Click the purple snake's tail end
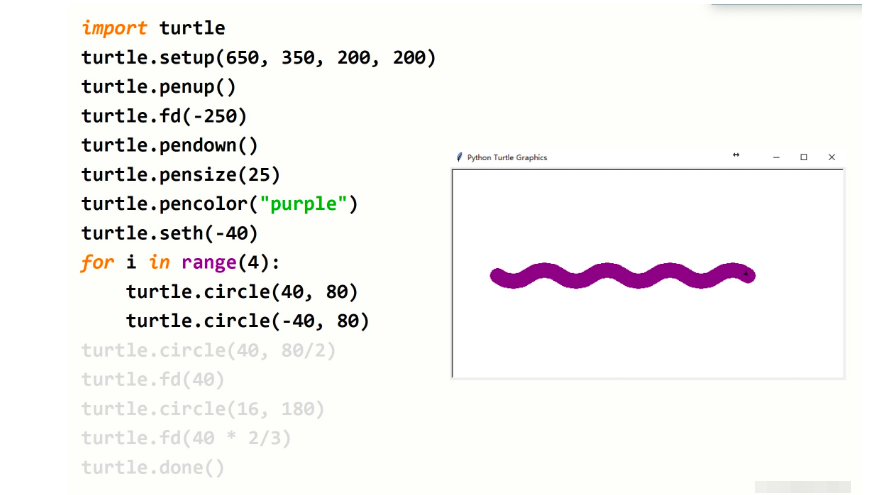This screenshot has height=495, width=886. [x=497, y=276]
